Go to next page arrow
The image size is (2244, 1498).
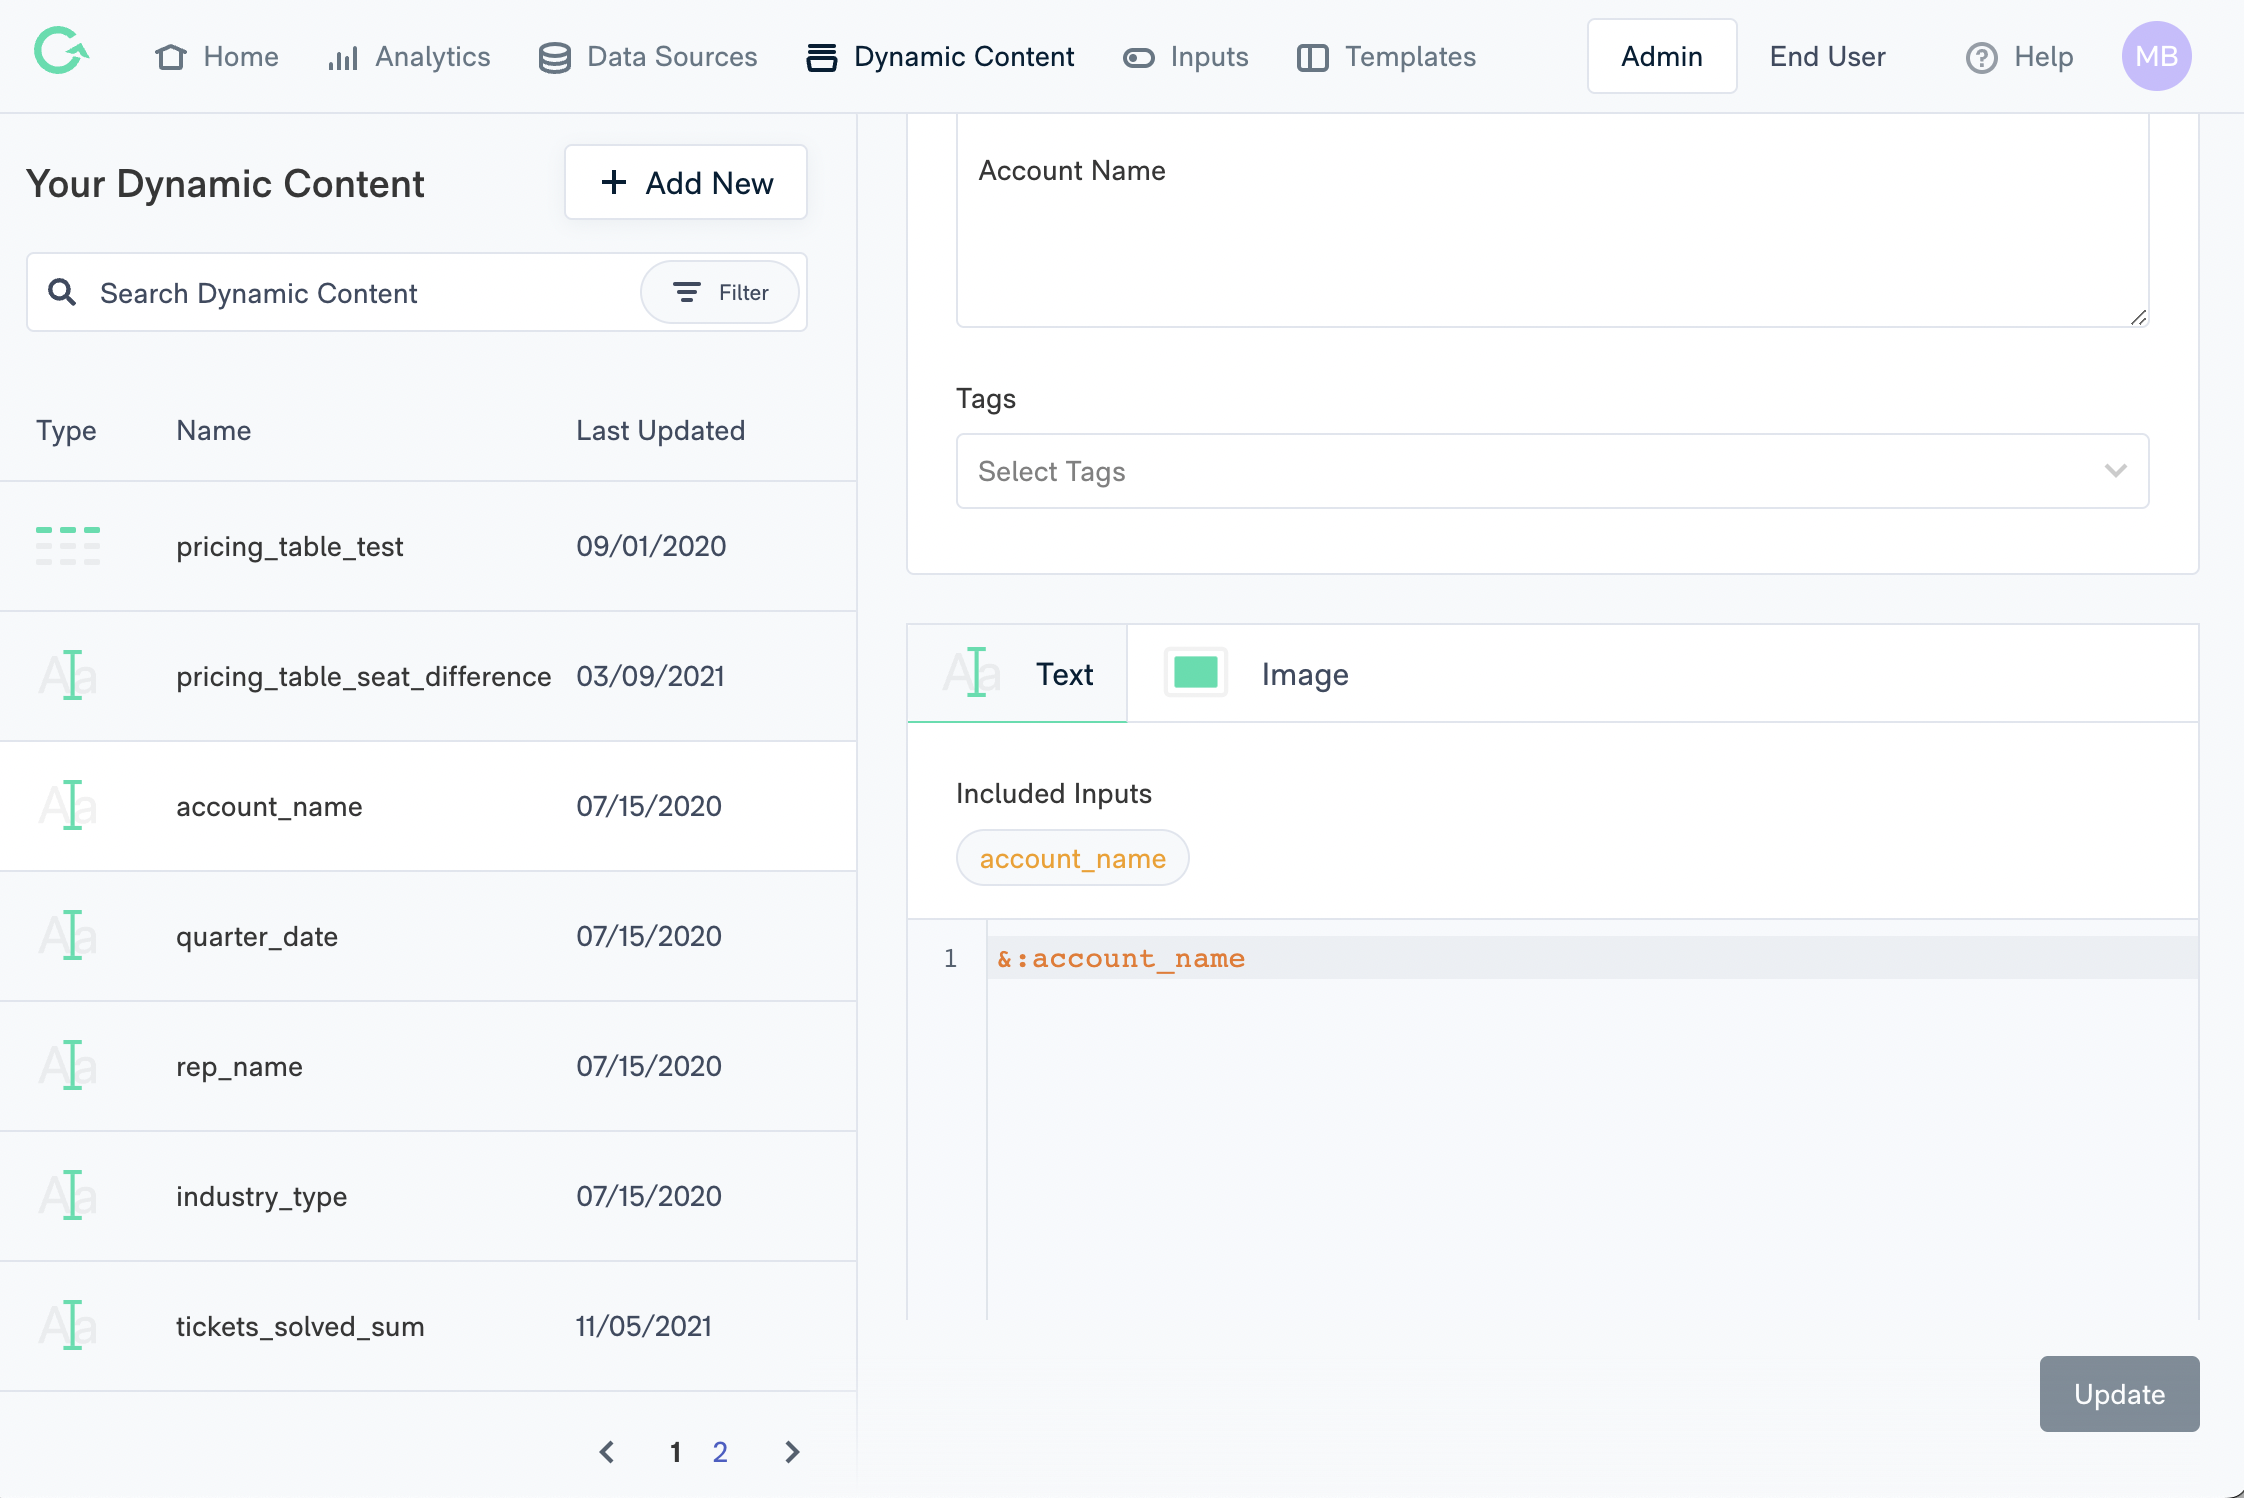pos(792,1452)
